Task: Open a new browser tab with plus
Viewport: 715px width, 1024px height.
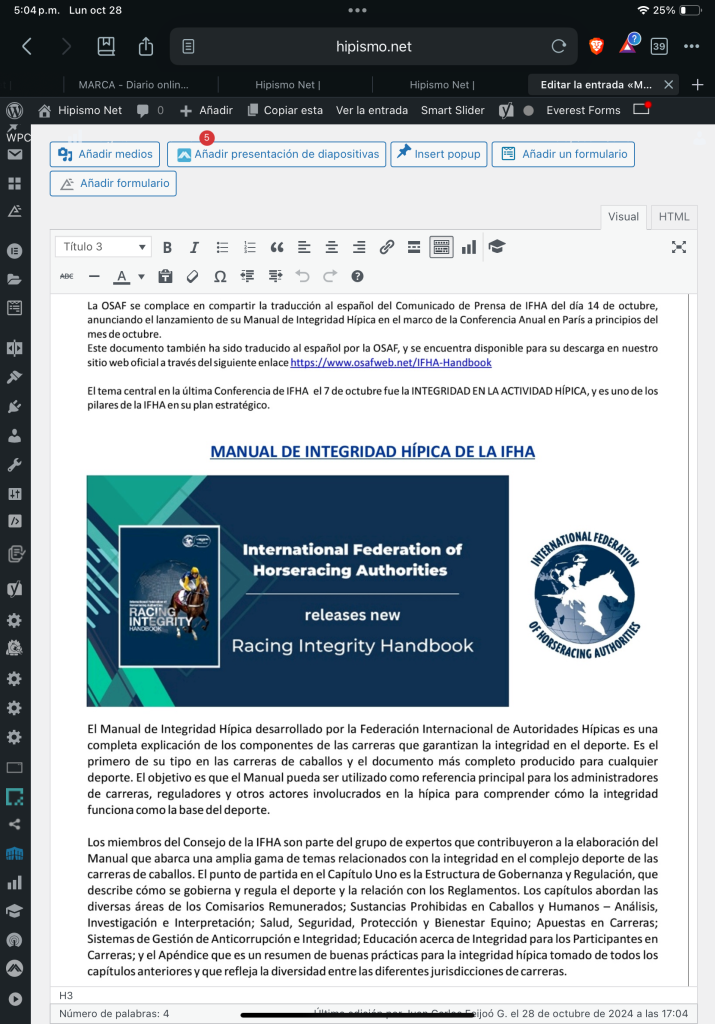Action: [x=697, y=85]
